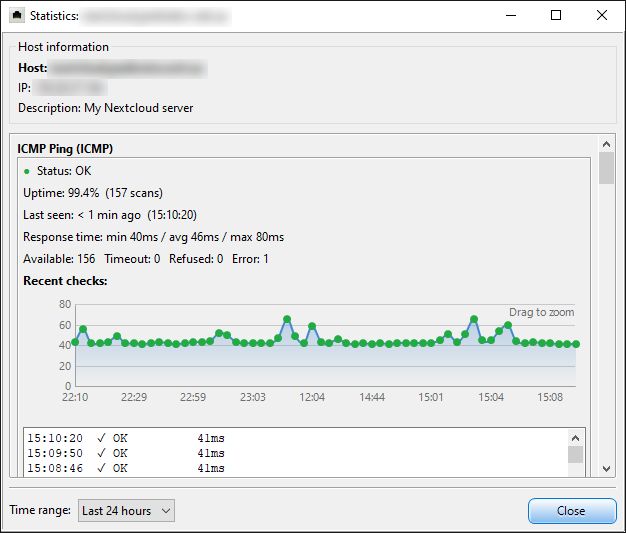
Task: Click 'Description: My Nextcloud server' text
Action: 106,108
